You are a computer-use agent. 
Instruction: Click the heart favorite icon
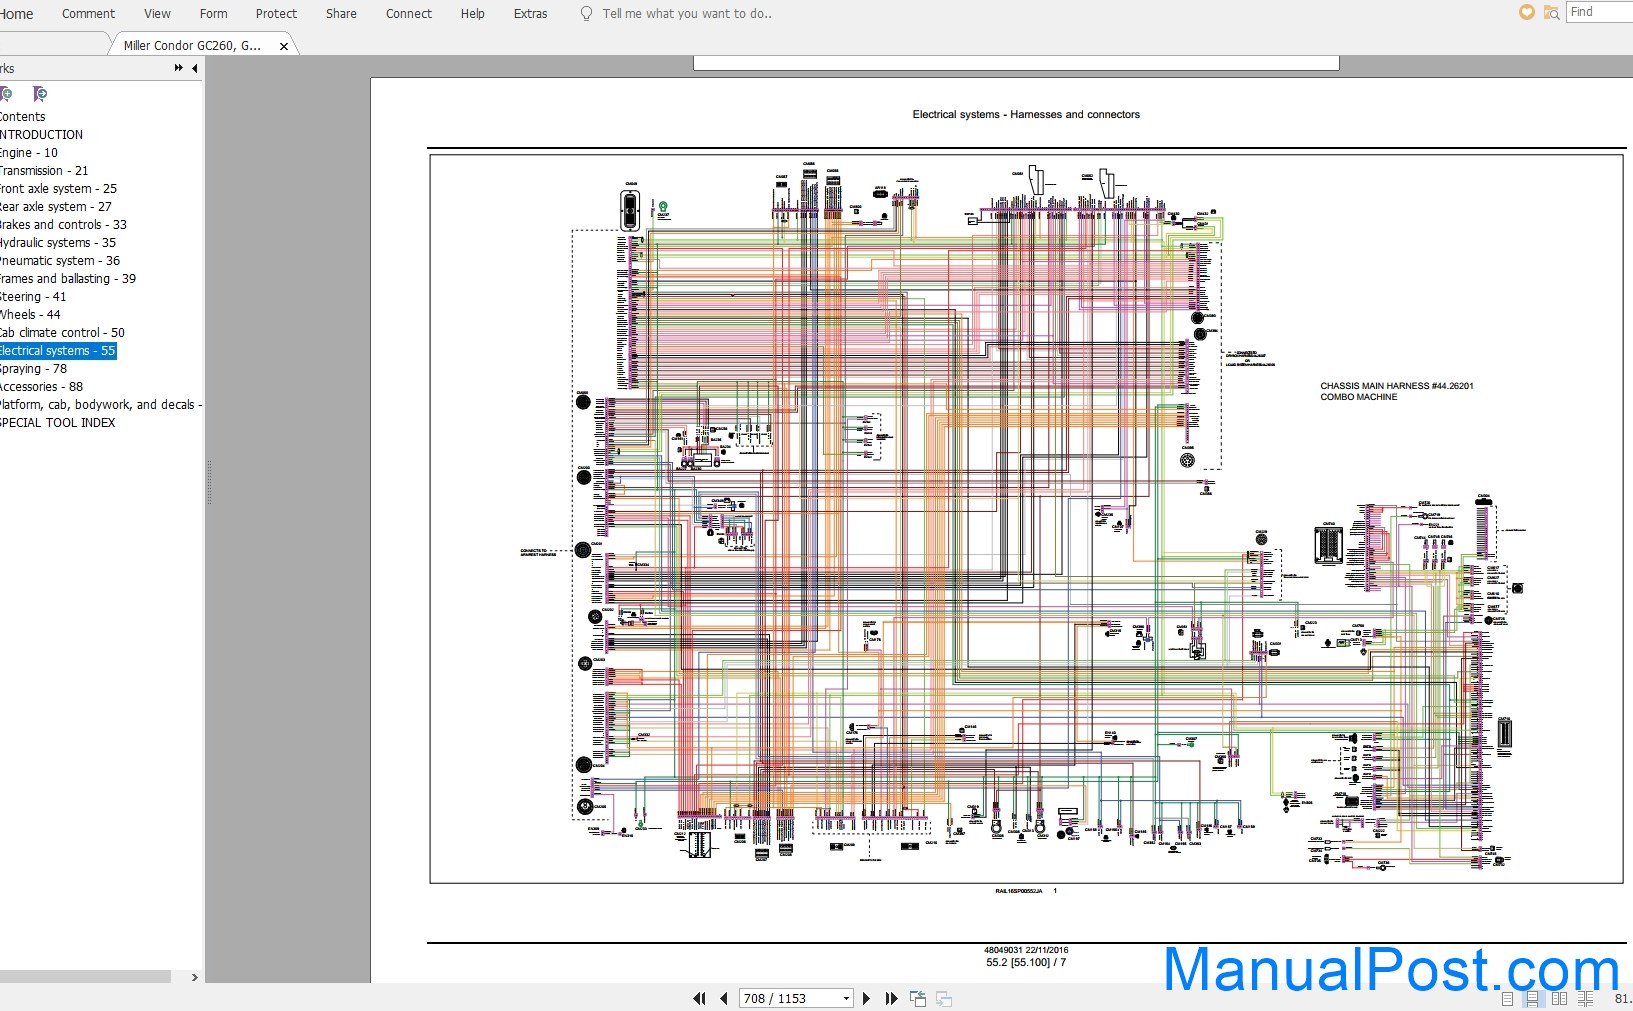tap(1526, 12)
